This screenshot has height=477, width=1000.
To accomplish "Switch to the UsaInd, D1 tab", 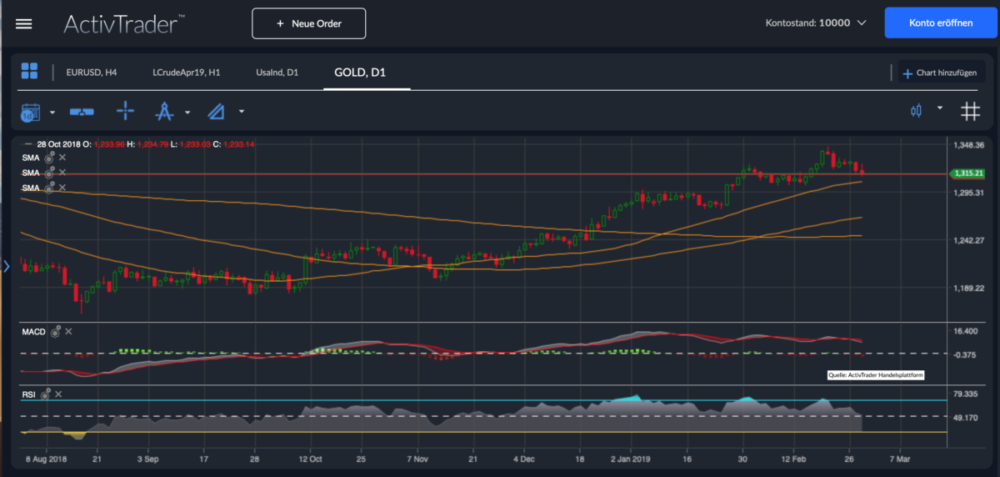I will point(277,73).
